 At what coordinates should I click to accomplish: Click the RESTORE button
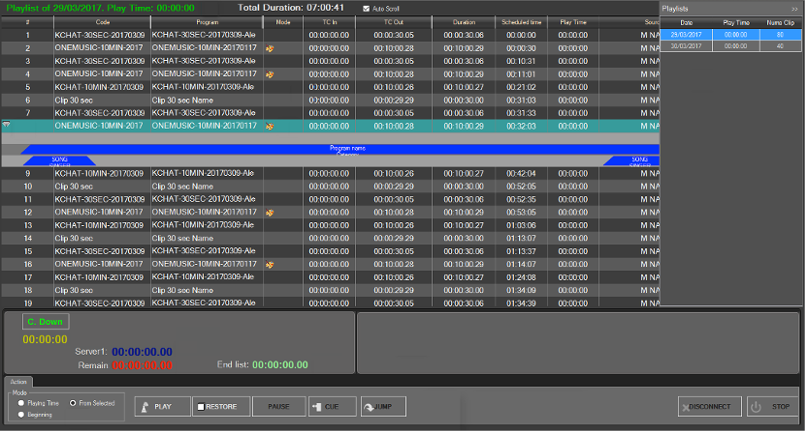coord(218,407)
